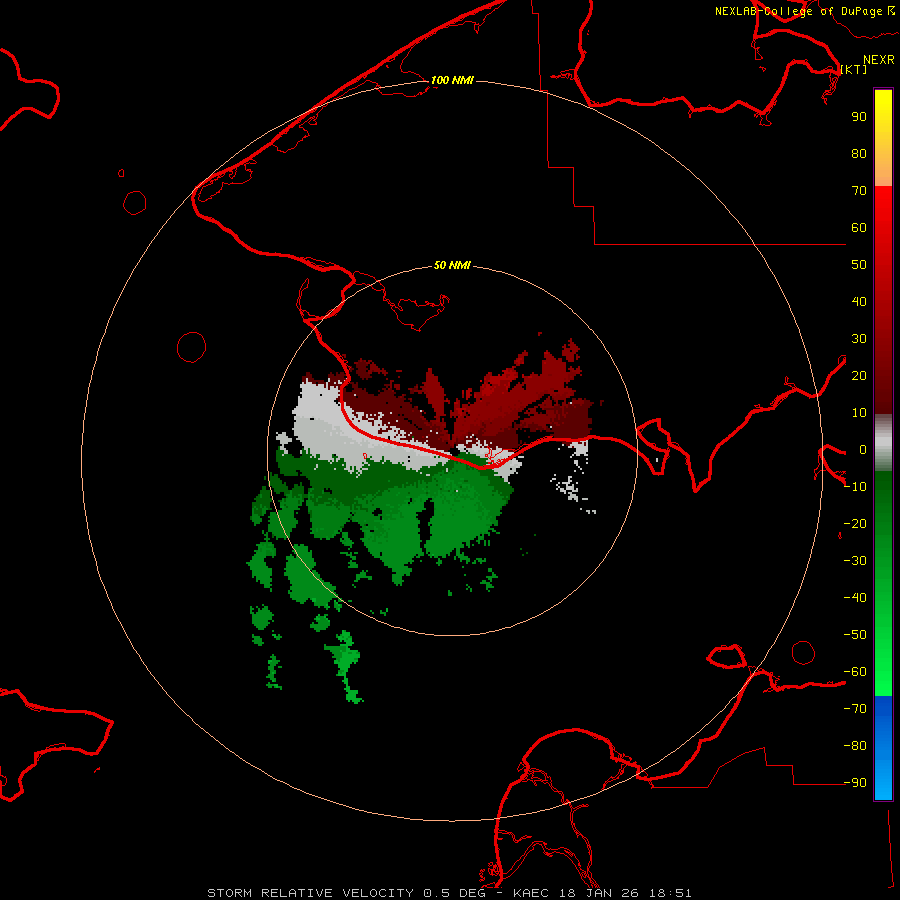Click the '40' value on velocity scale
The height and width of the screenshot is (900, 900).
pos(859,301)
